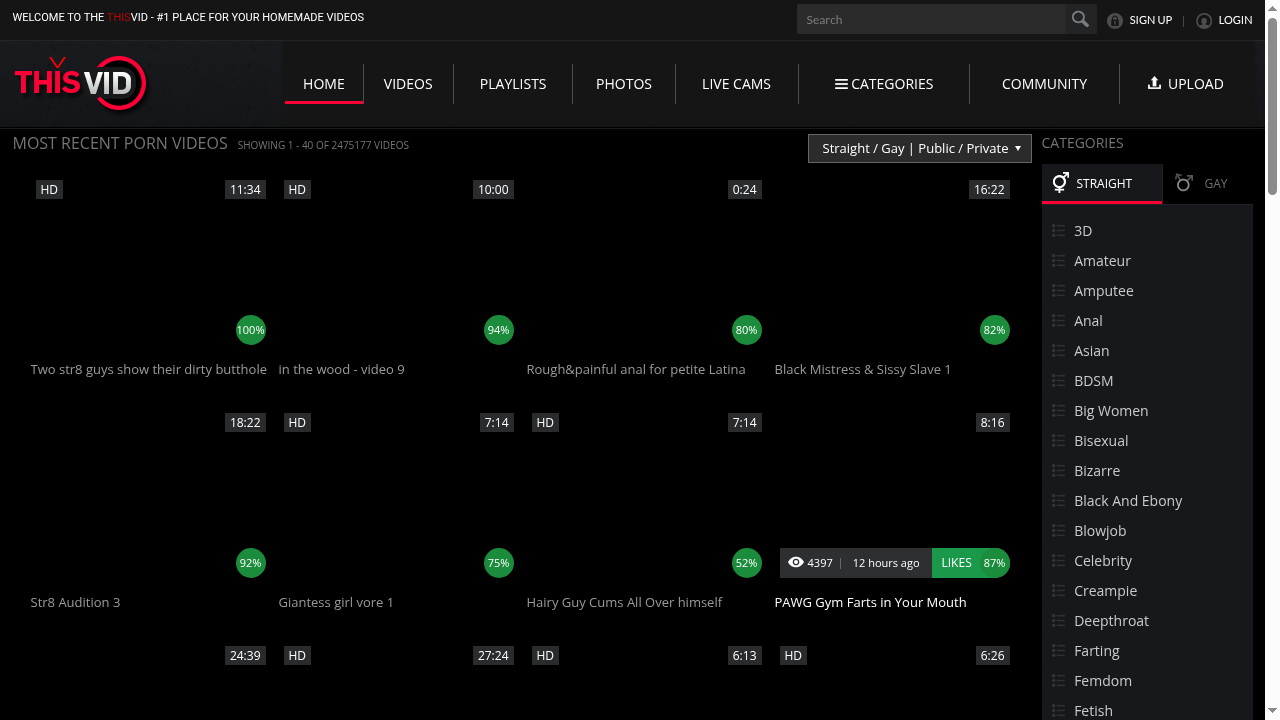Open the Playlists tab
The image size is (1280, 720).
[x=513, y=84]
